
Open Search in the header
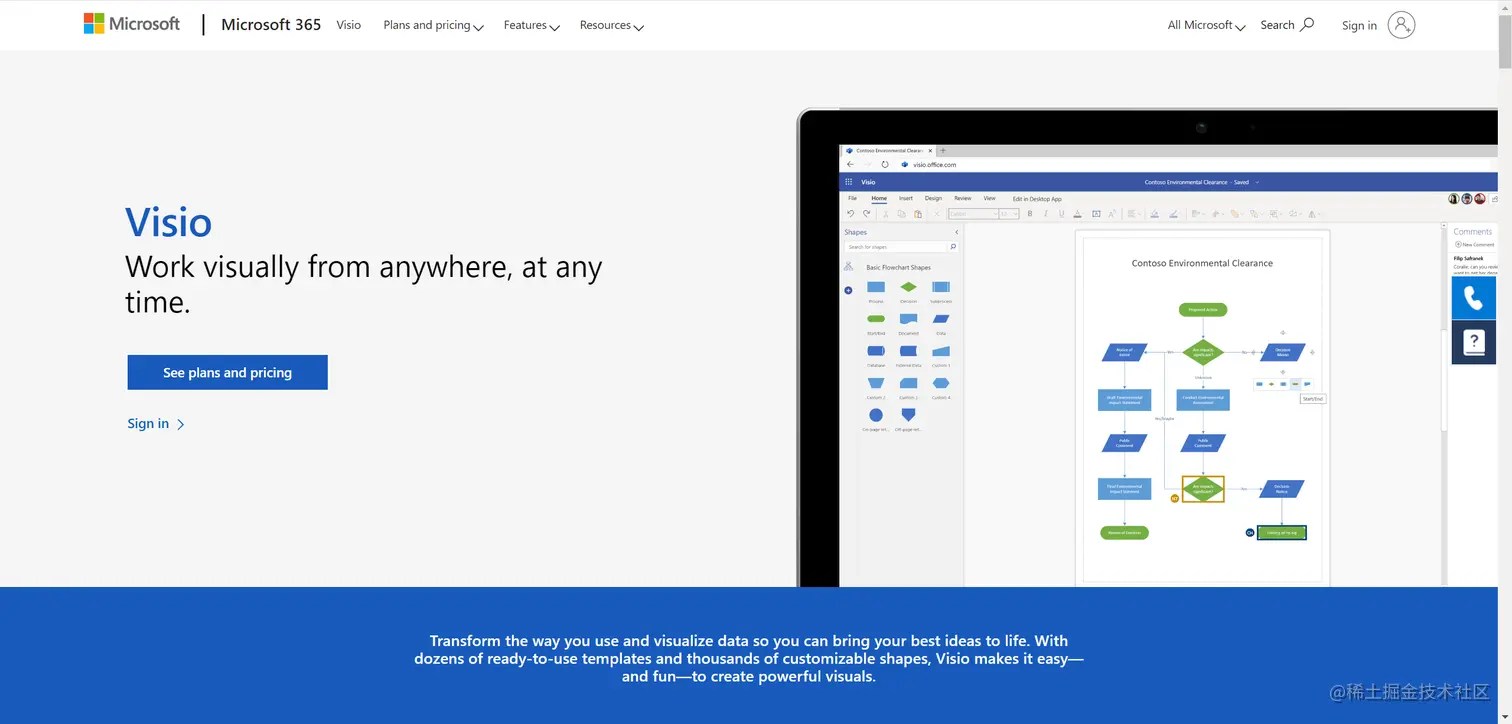coord(1287,25)
